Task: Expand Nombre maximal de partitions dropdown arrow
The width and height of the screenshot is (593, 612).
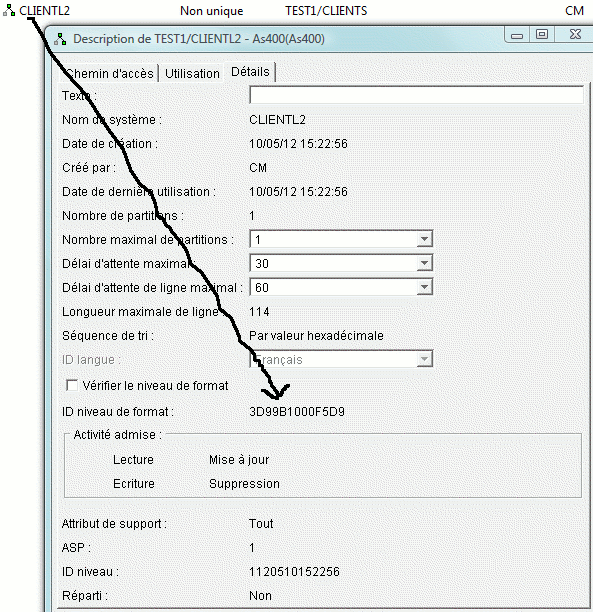Action: click(424, 239)
